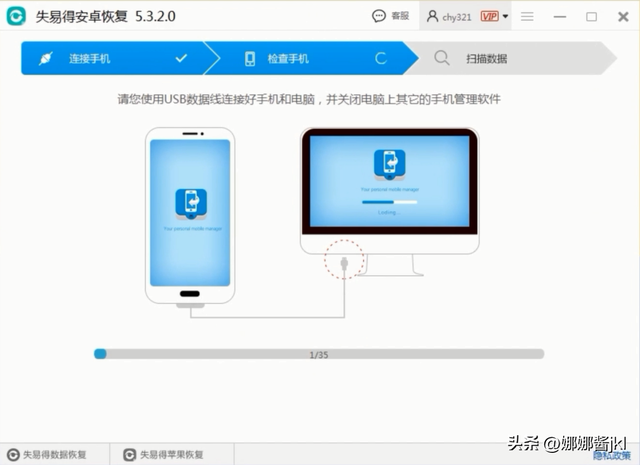Open customer service chat (客服)
Viewport: 640px width, 465px height.
coord(391,16)
